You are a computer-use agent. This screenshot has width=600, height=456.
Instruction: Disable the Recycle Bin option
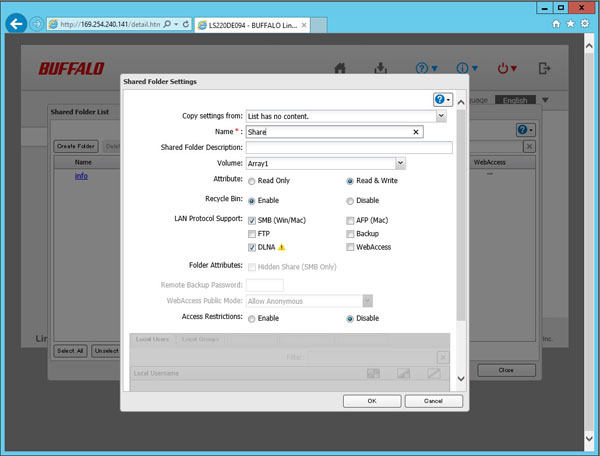point(350,201)
